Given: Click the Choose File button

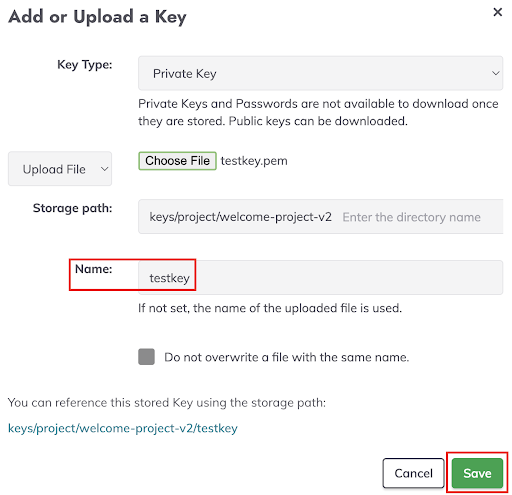Looking at the screenshot, I should click(177, 161).
